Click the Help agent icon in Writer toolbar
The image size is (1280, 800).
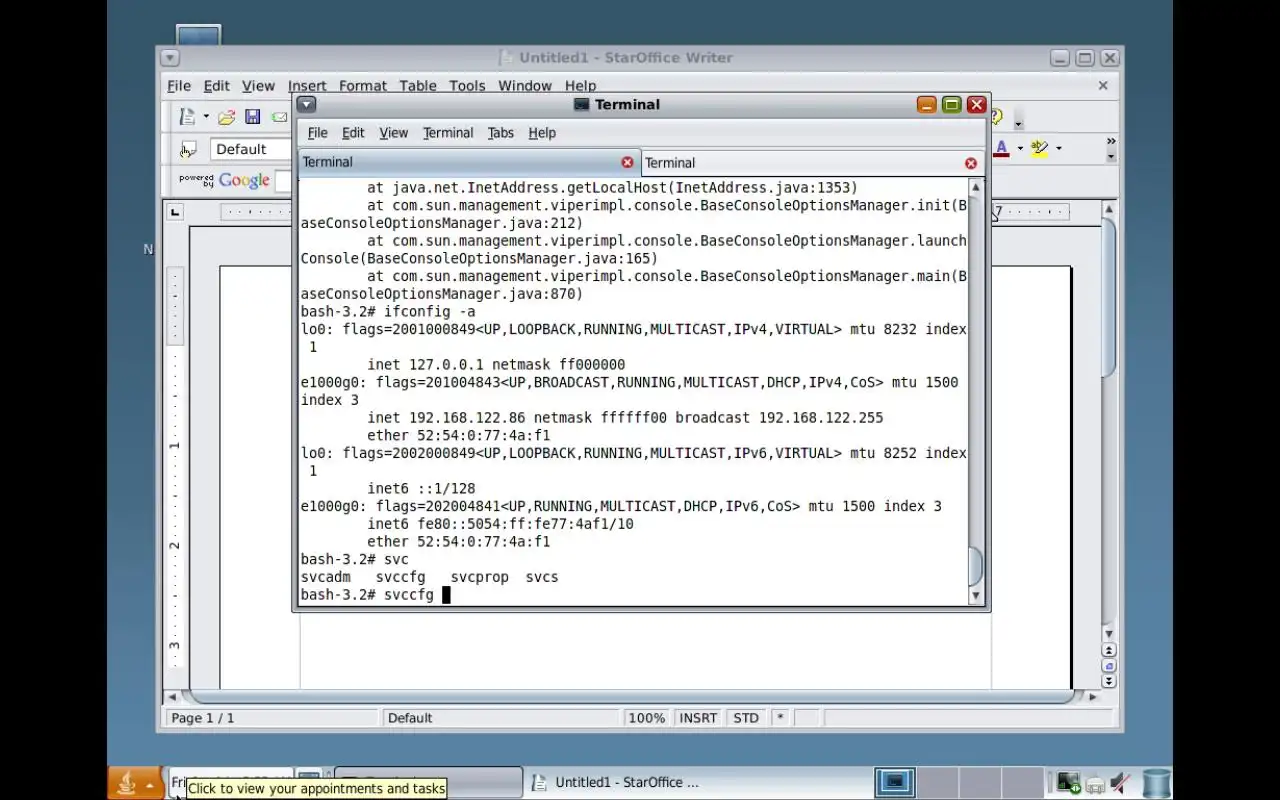click(x=996, y=117)
